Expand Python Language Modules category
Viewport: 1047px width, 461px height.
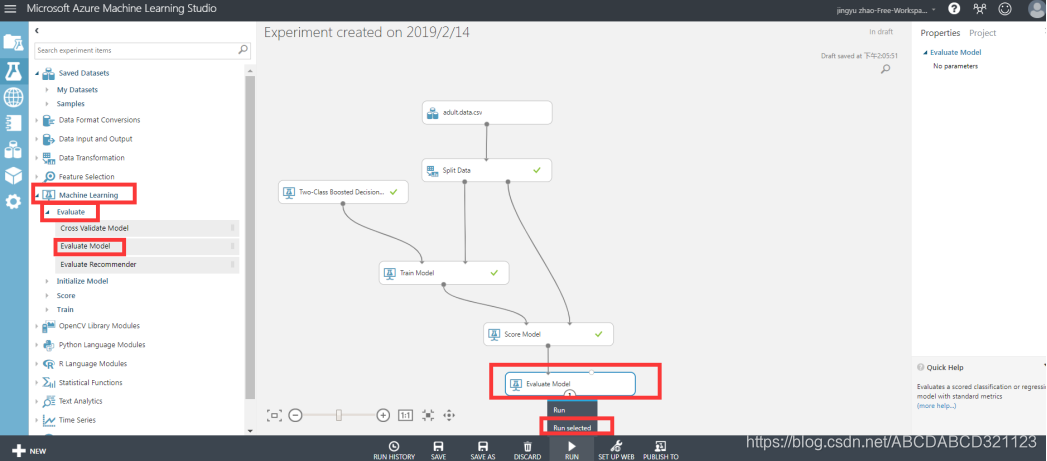[x=37, y=345]
